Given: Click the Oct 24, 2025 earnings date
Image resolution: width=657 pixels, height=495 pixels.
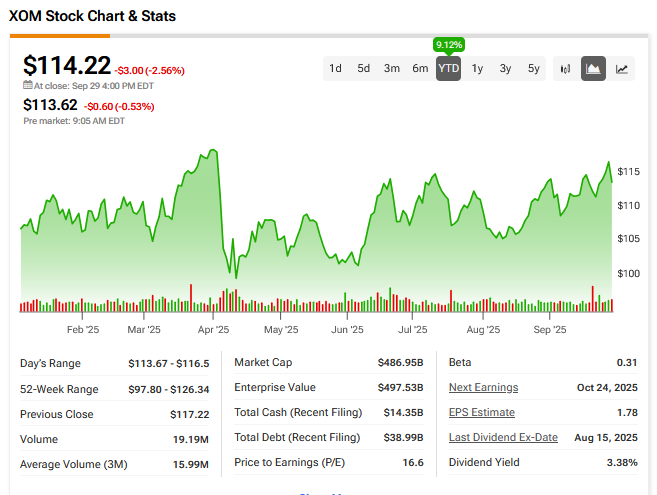Looking at the screenshot, I should (x=607, y=388).
